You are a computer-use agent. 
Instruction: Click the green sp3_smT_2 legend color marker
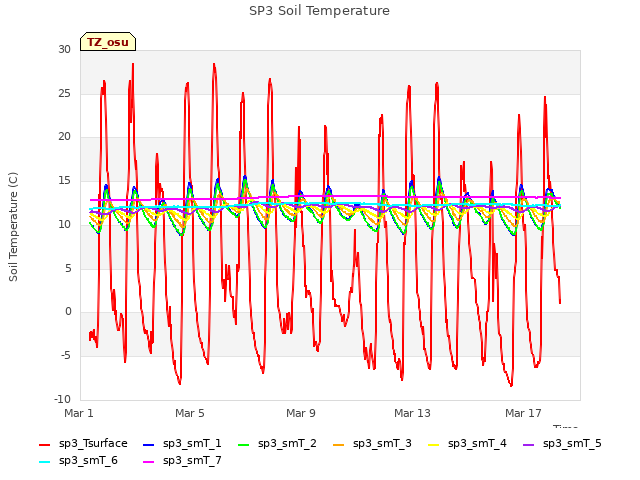[x=243, y=444]
